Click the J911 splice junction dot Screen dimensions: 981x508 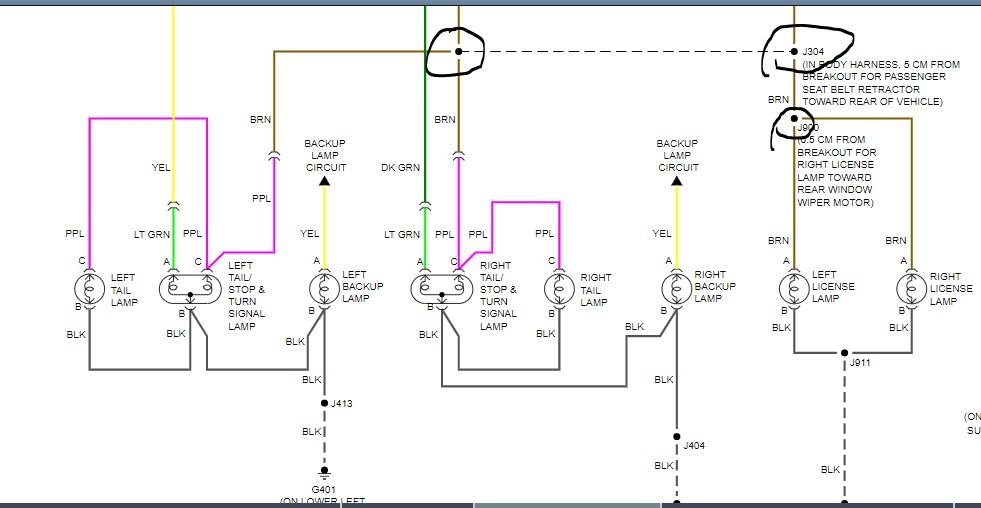click(x=844, y=353)
